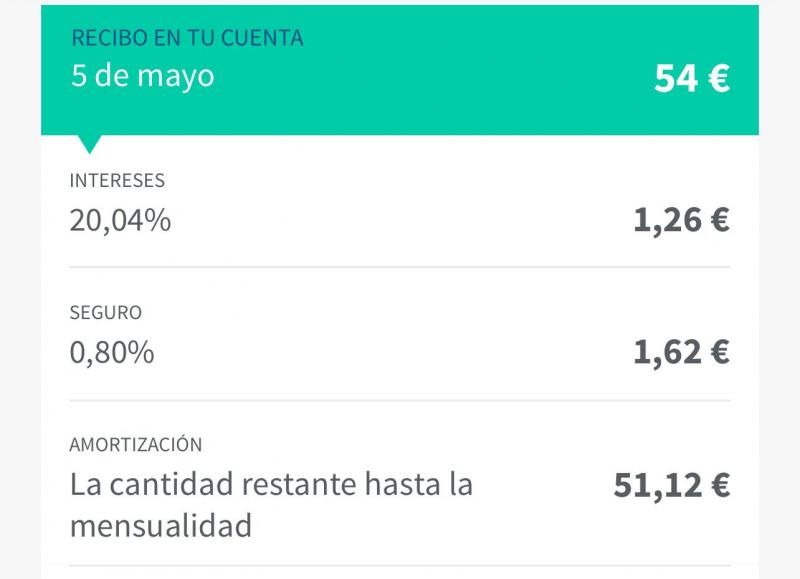Click the INTERESES label
The image size is (800, 579).
(117, 181)
